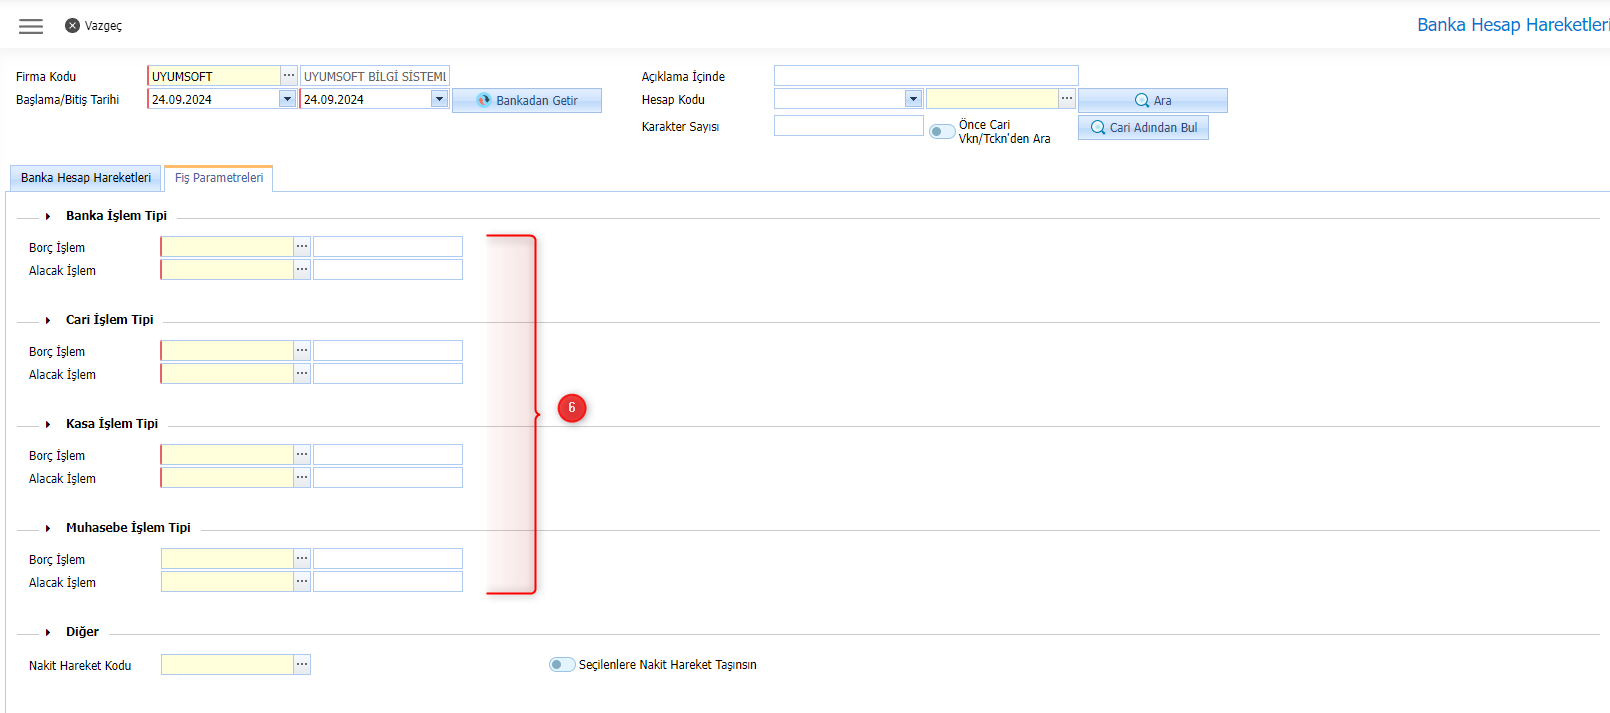This screenshot has height=713, width=1610.
Task: Click Banka Alacak İşlem description field
Action: (388, 270)
